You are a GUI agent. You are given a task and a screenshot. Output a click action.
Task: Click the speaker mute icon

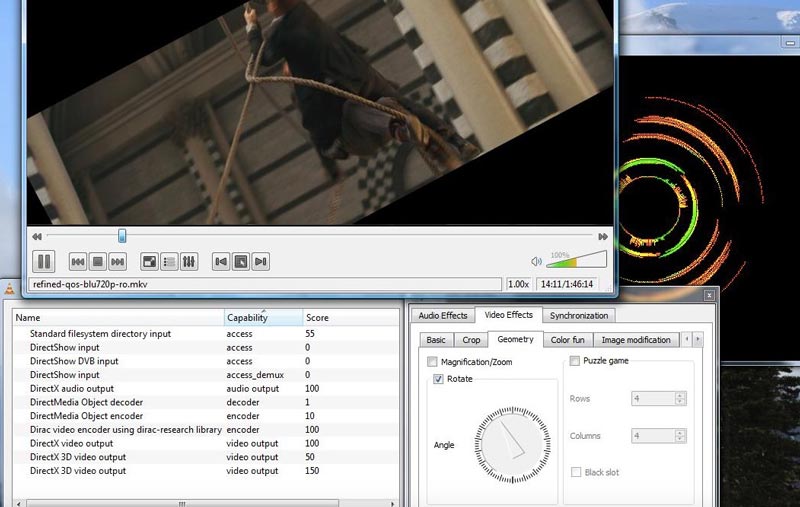click(537, 263)
